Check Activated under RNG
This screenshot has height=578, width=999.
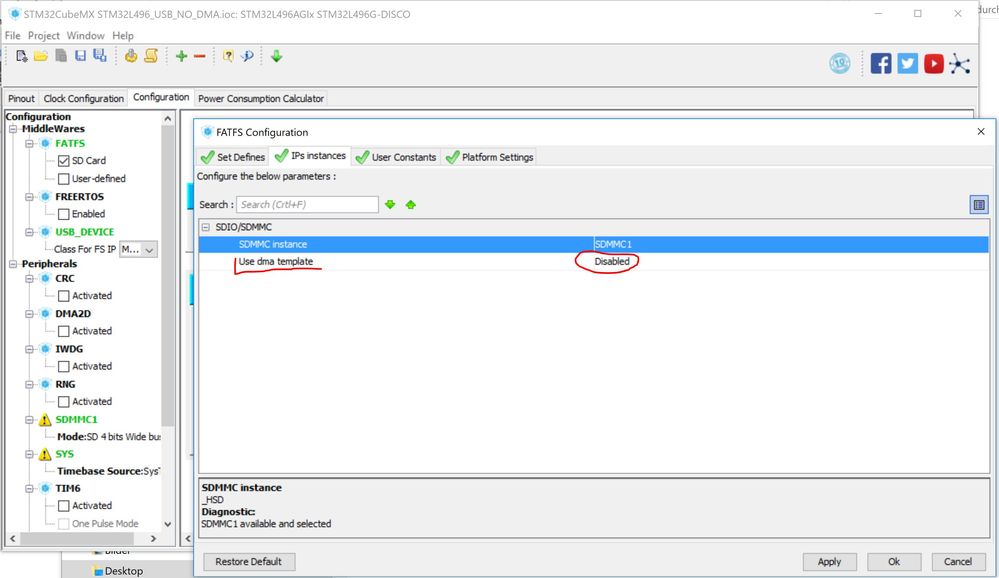pos(64,401)
